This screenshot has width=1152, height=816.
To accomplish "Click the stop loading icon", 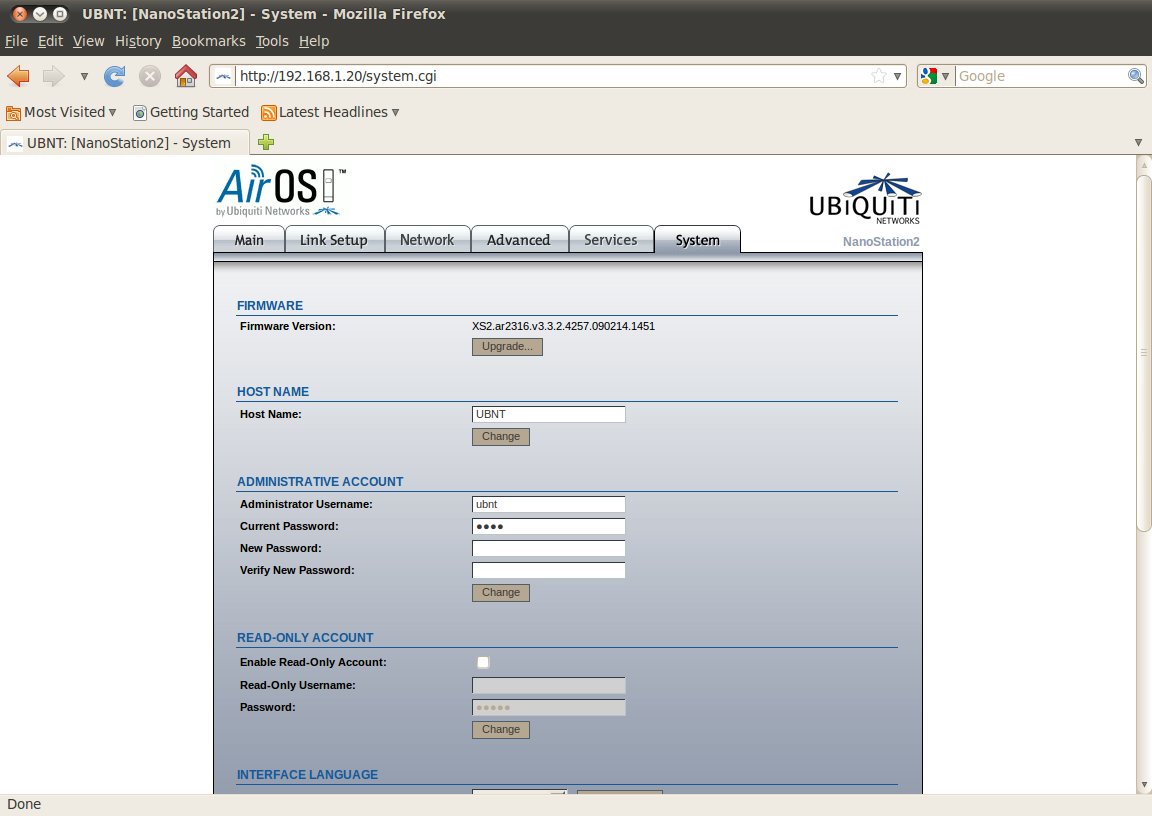I will pyautogui.click(x=150, y=76).
